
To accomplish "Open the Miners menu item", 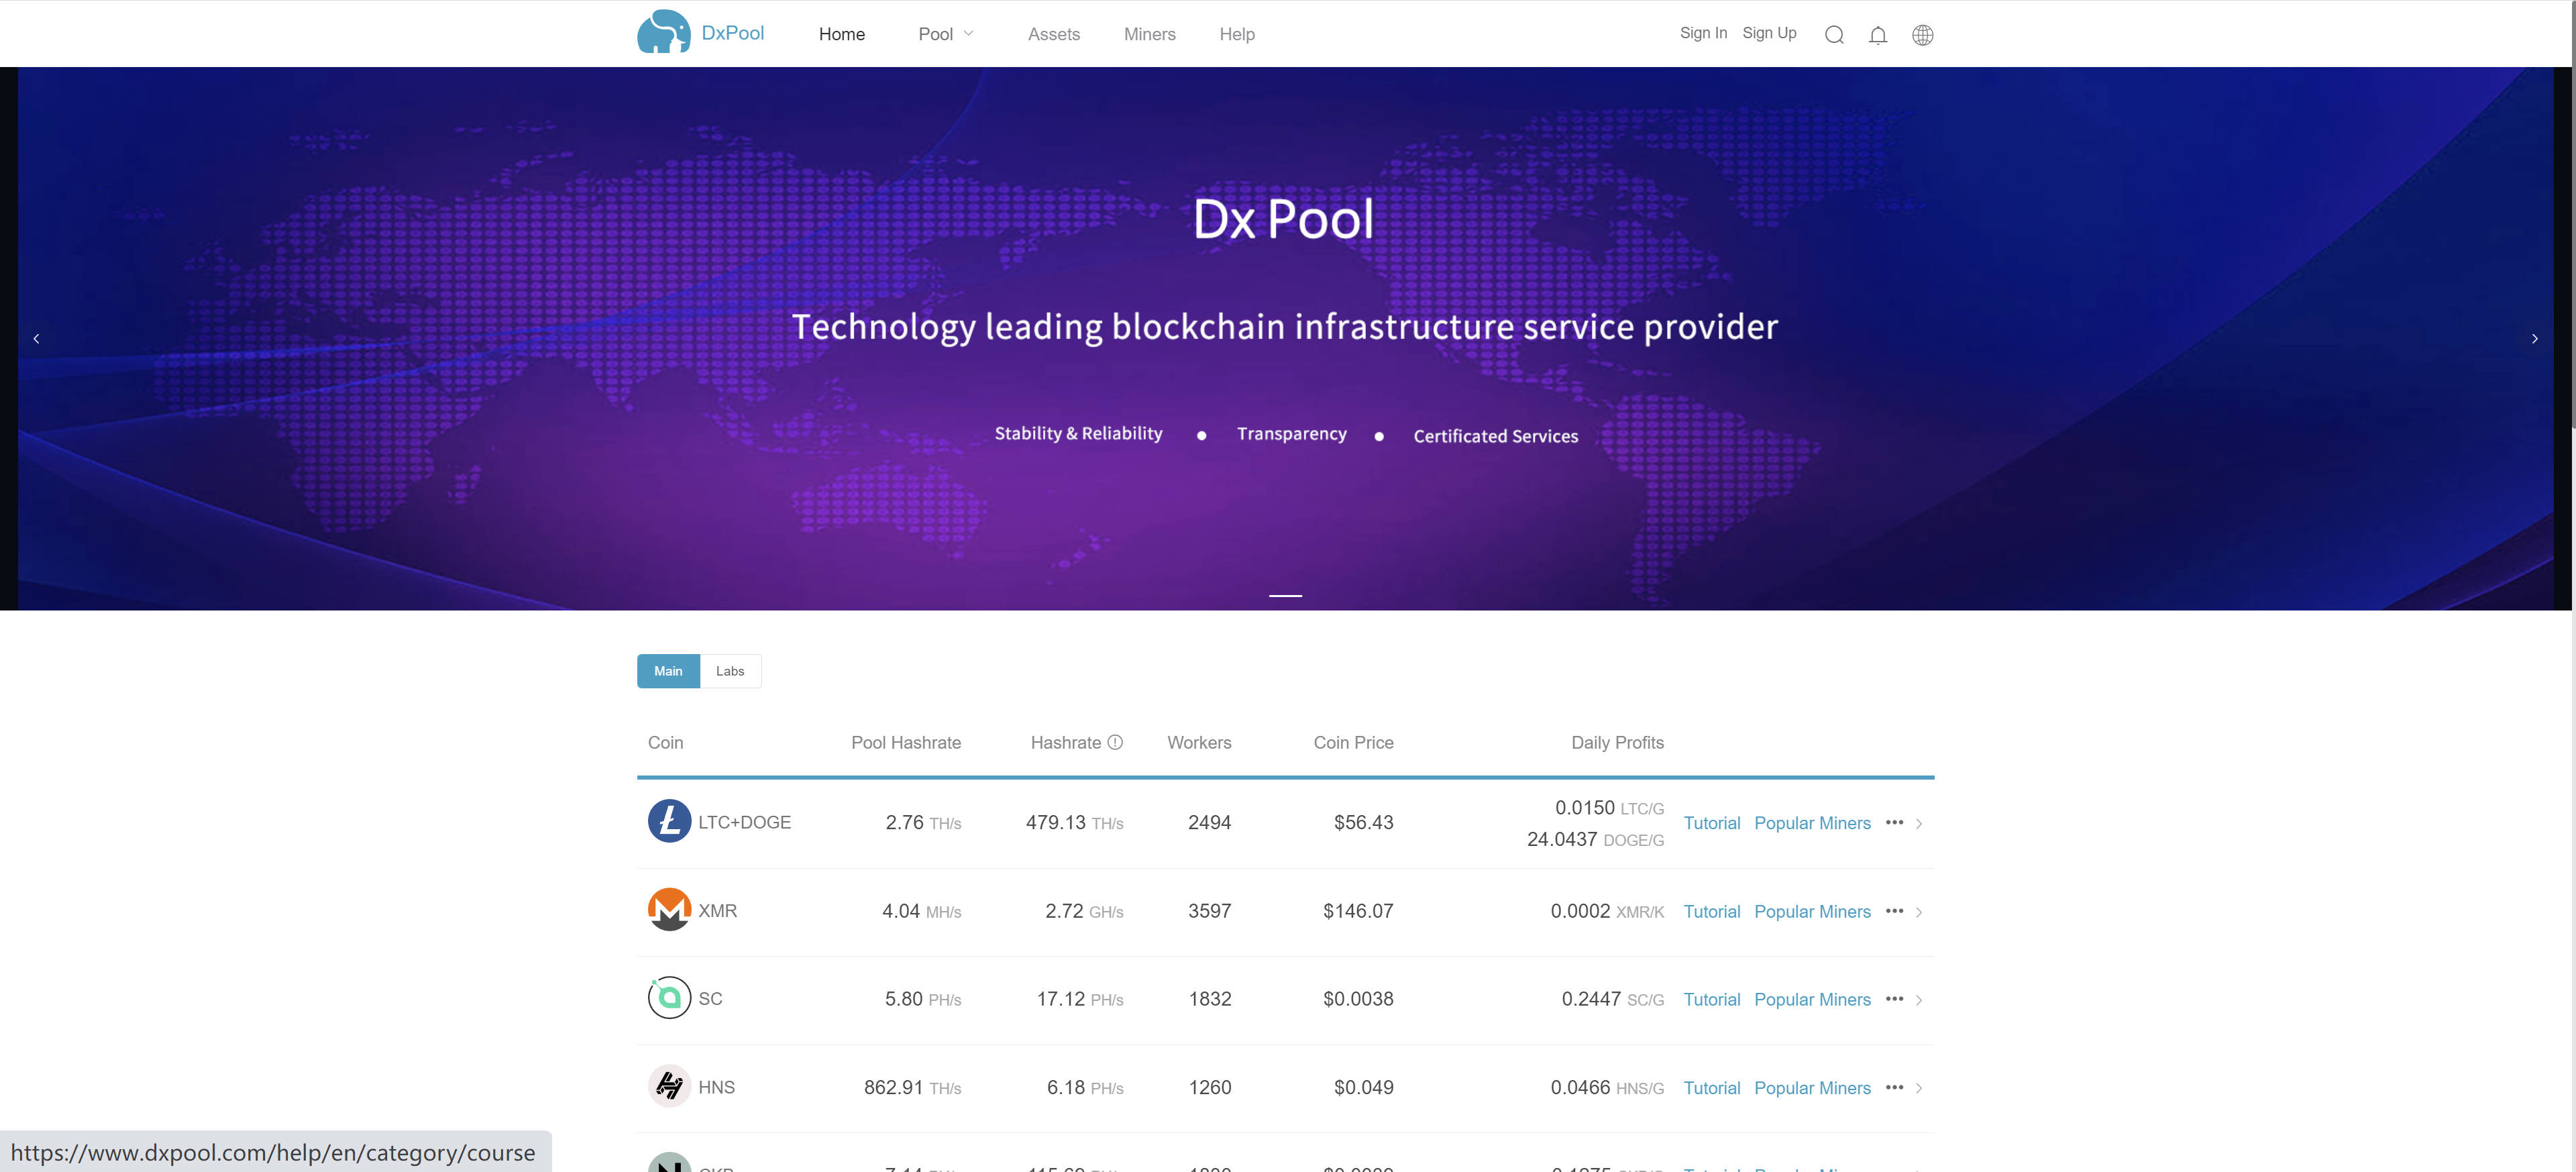I will 1149,34.
